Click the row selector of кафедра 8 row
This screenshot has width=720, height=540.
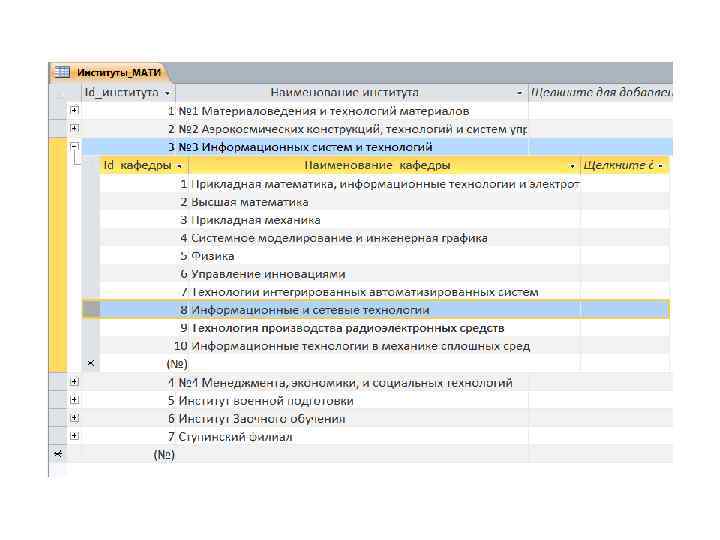91,310
